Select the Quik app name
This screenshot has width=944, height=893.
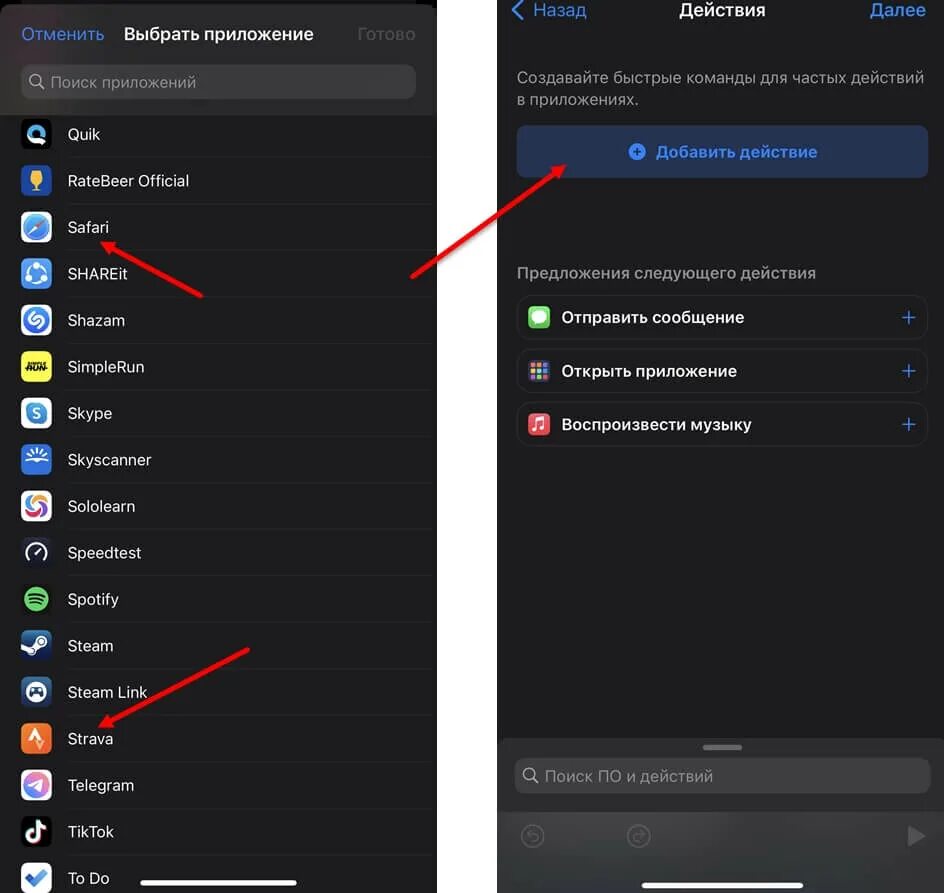point(84,135)
